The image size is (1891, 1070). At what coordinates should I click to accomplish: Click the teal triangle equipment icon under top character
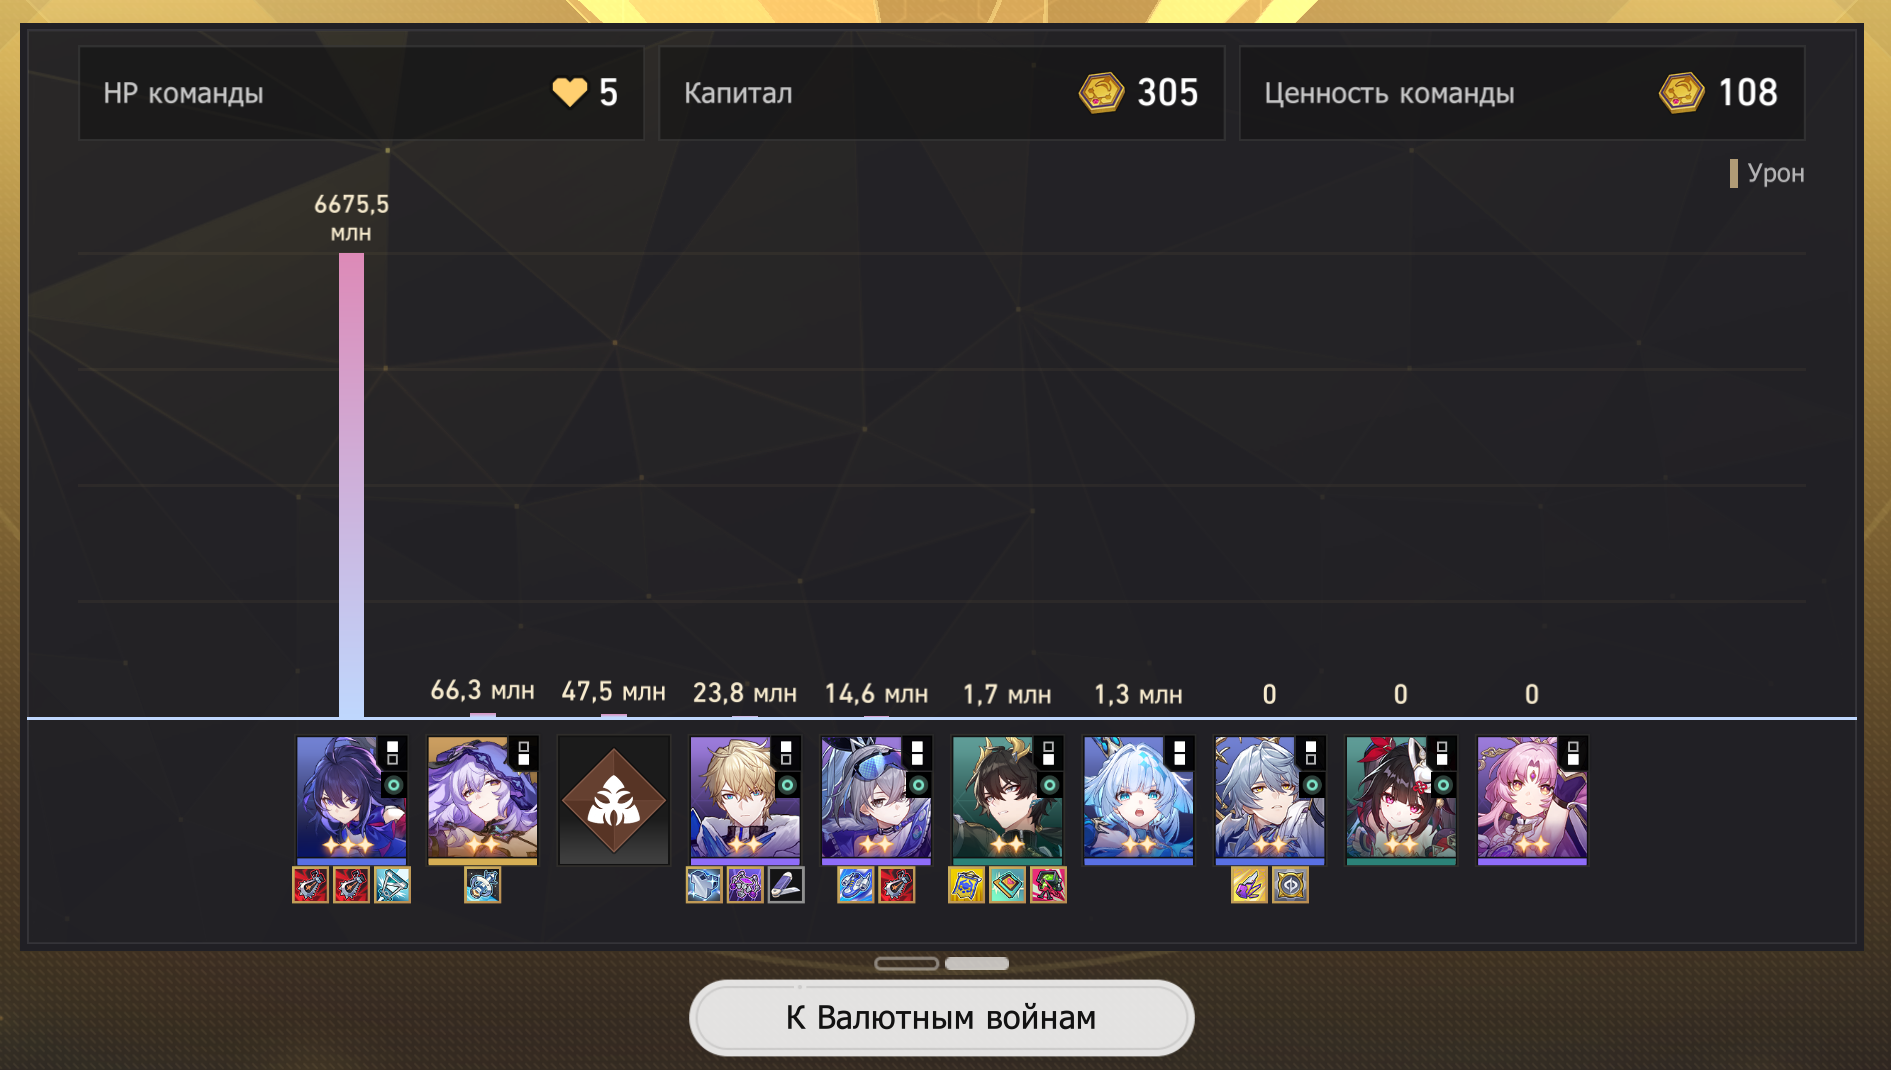(392, 885)
